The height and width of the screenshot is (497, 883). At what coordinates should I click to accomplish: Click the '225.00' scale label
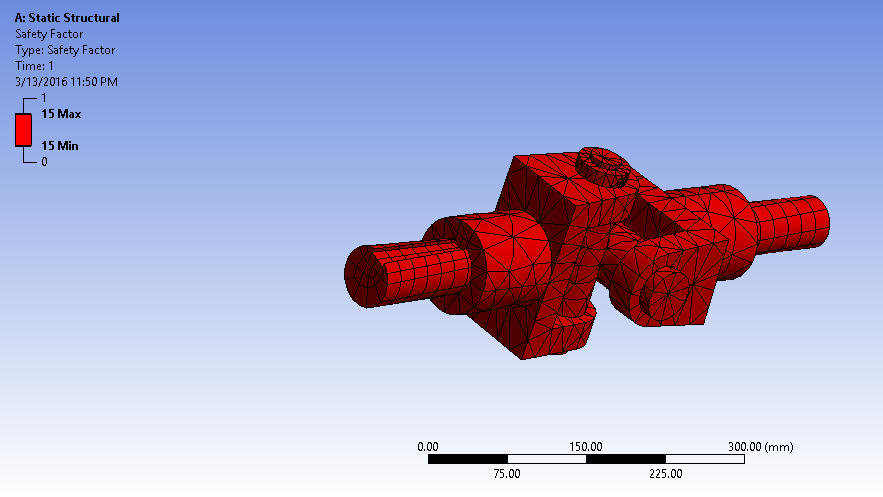click(x=666, y=474)
